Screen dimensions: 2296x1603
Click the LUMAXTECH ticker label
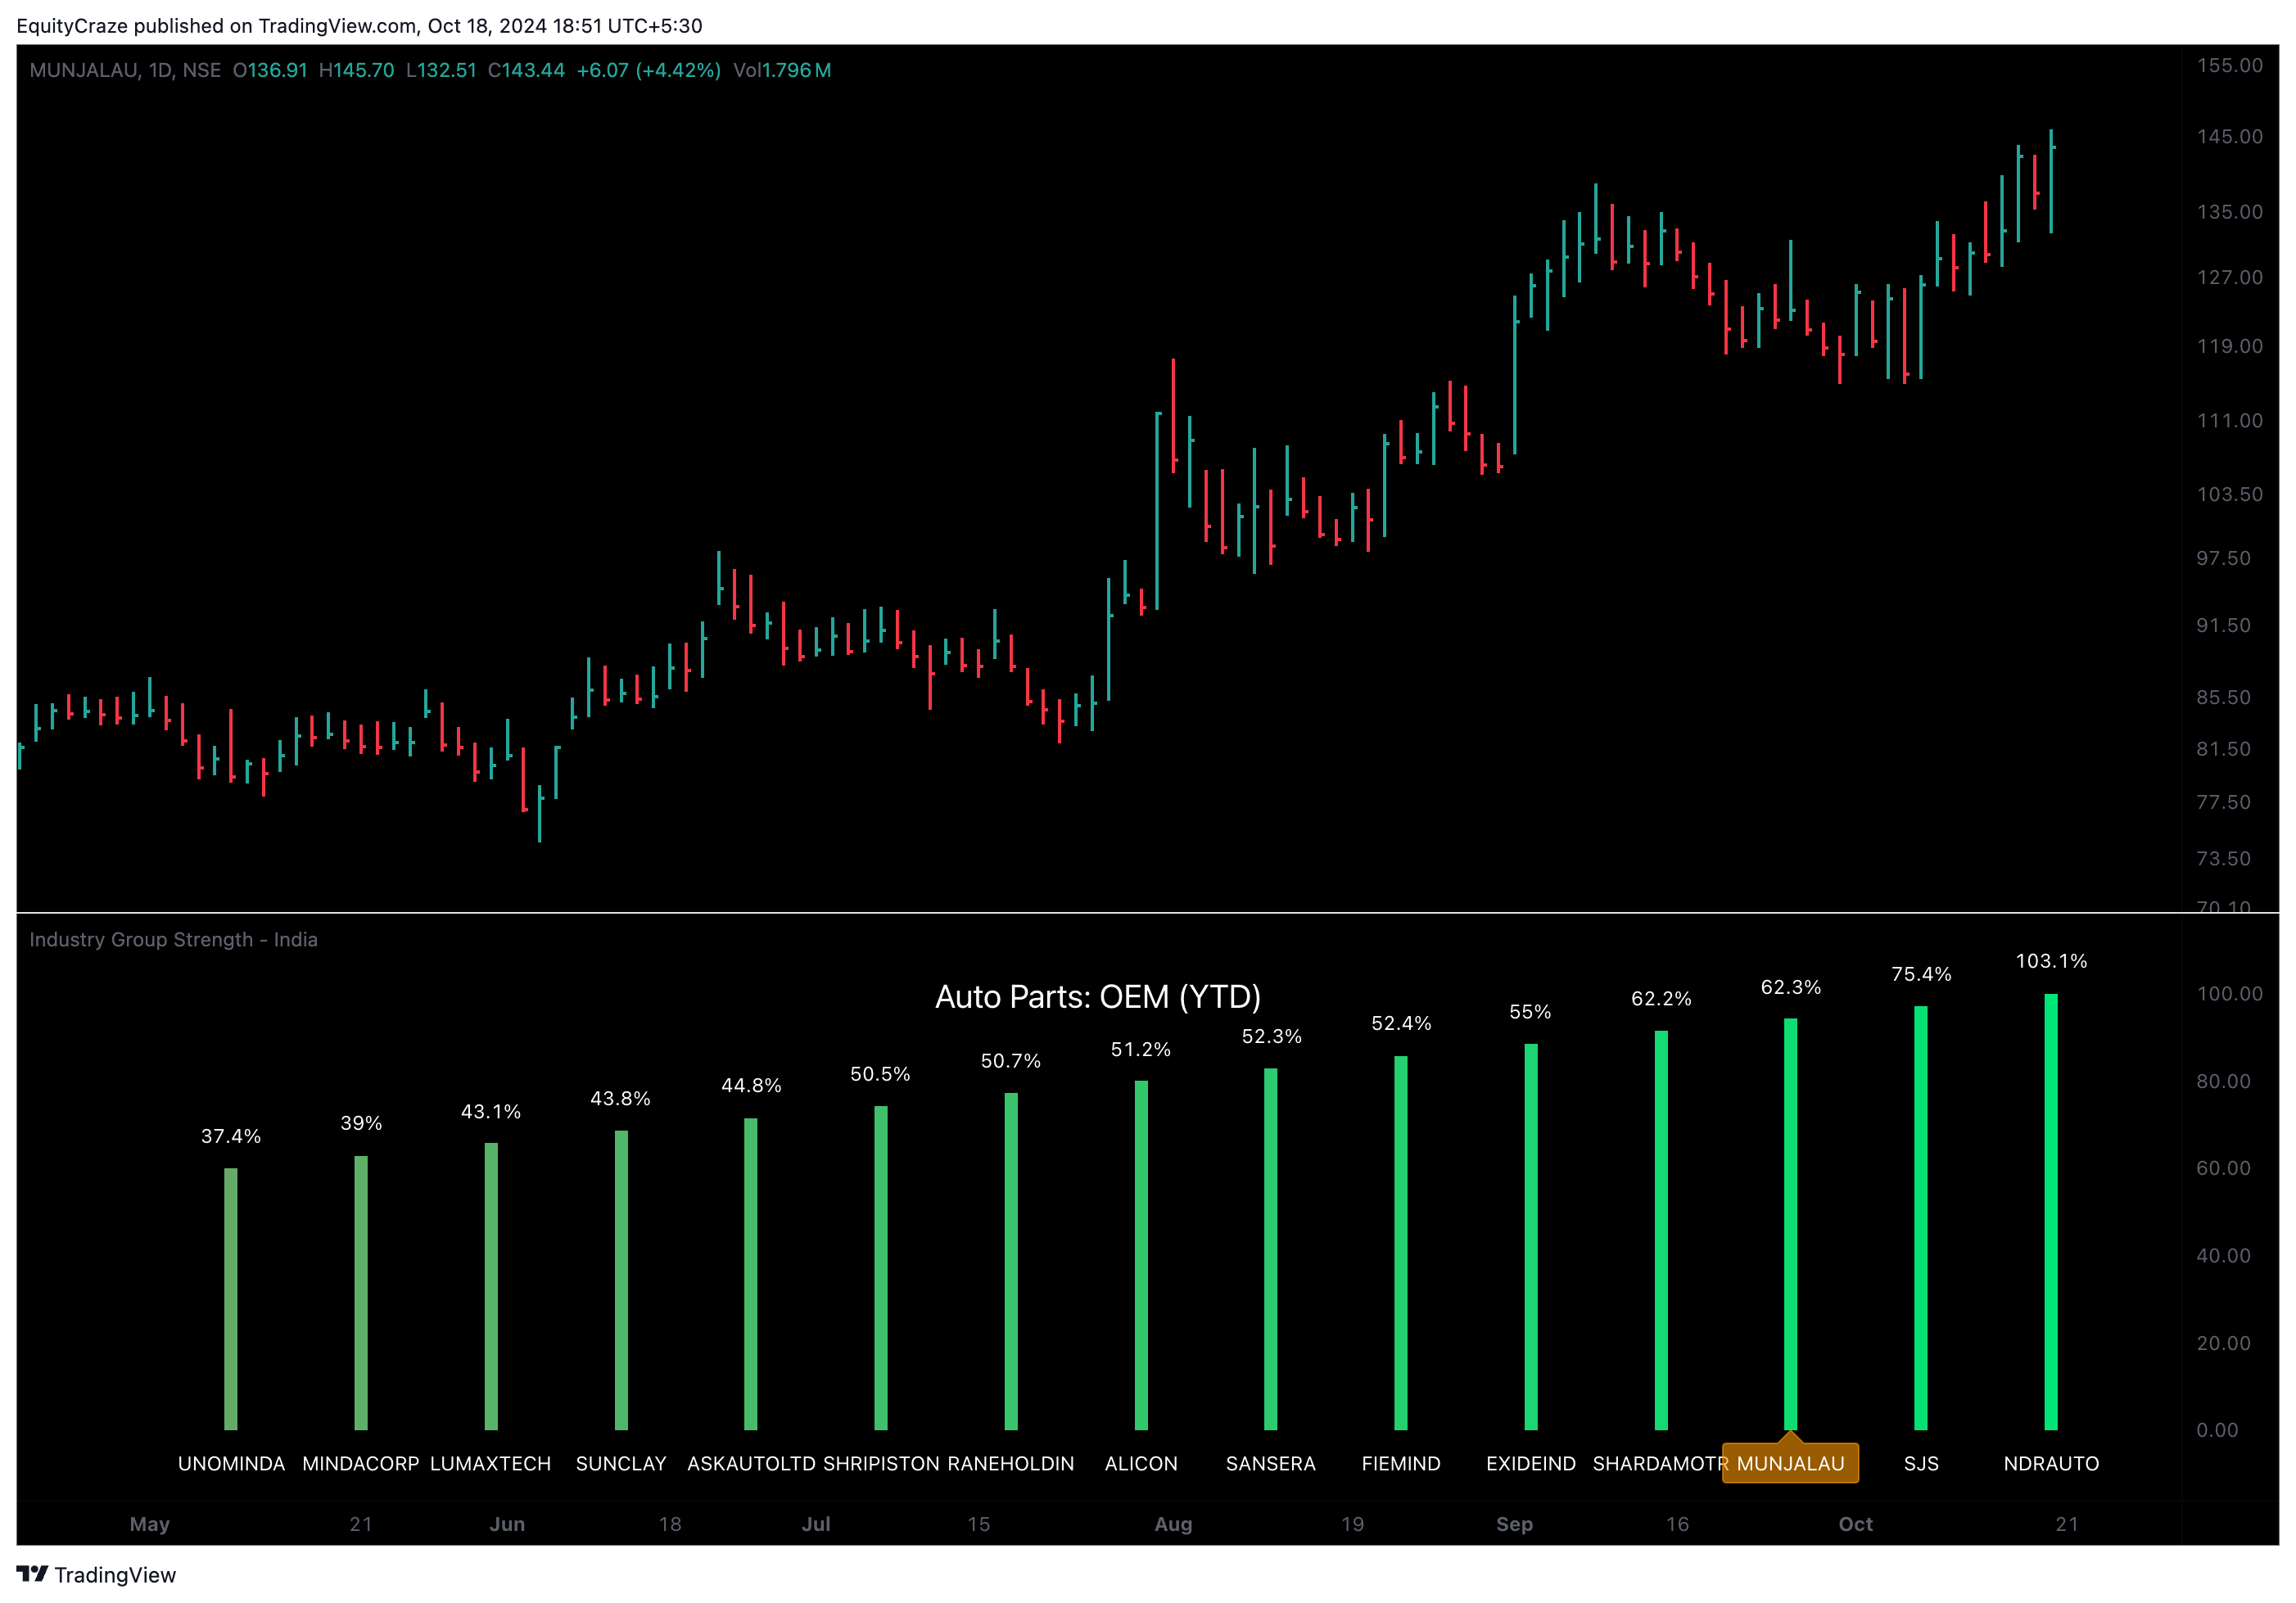491,1464
